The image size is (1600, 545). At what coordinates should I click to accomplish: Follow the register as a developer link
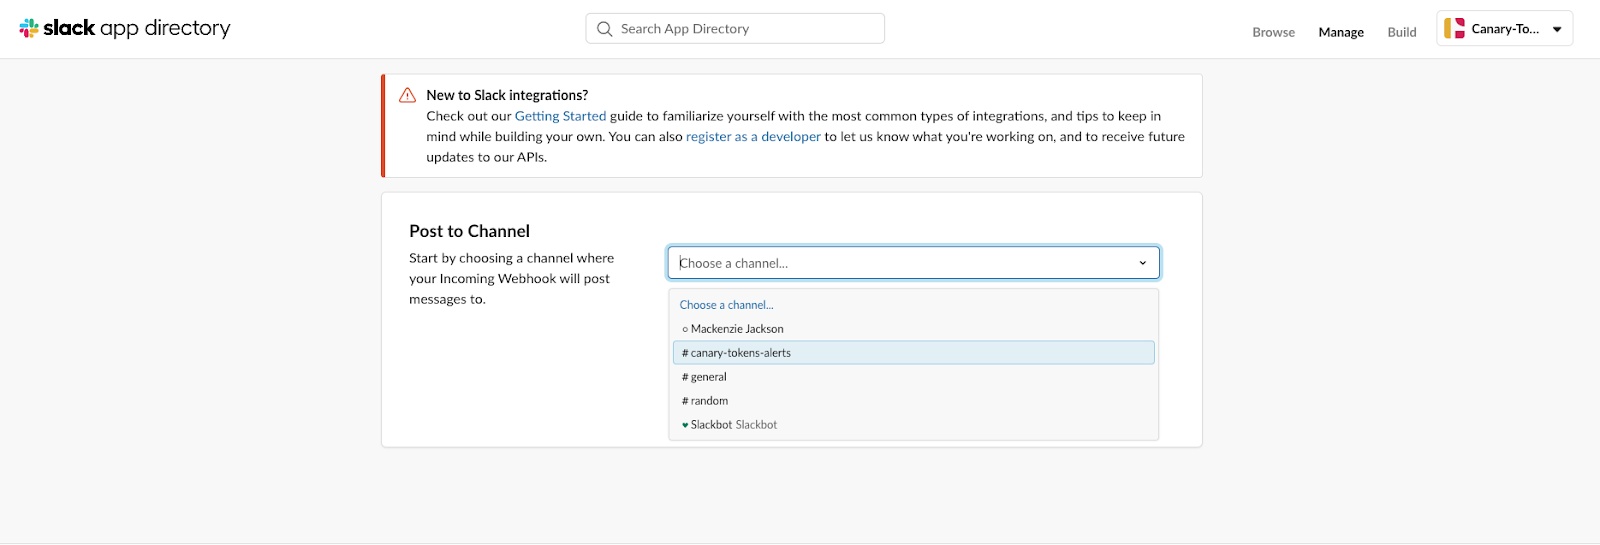pyautogui.click(x=753, y=137)
